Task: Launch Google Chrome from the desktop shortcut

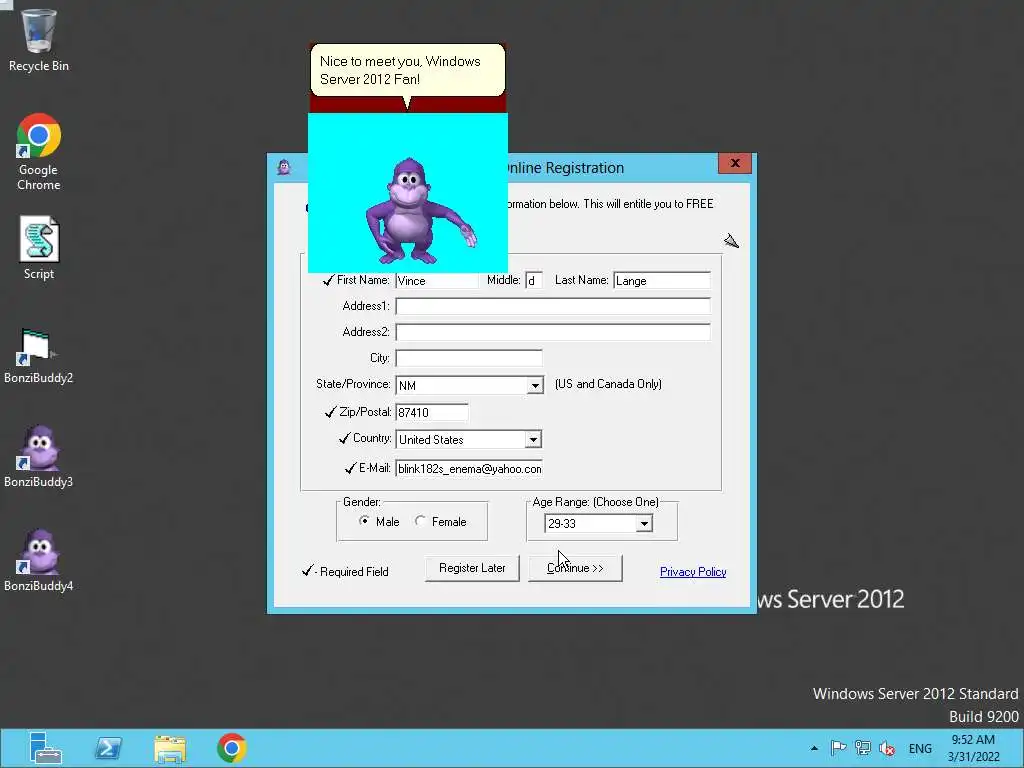Action: pyautogui.click(x=39, y=152)
